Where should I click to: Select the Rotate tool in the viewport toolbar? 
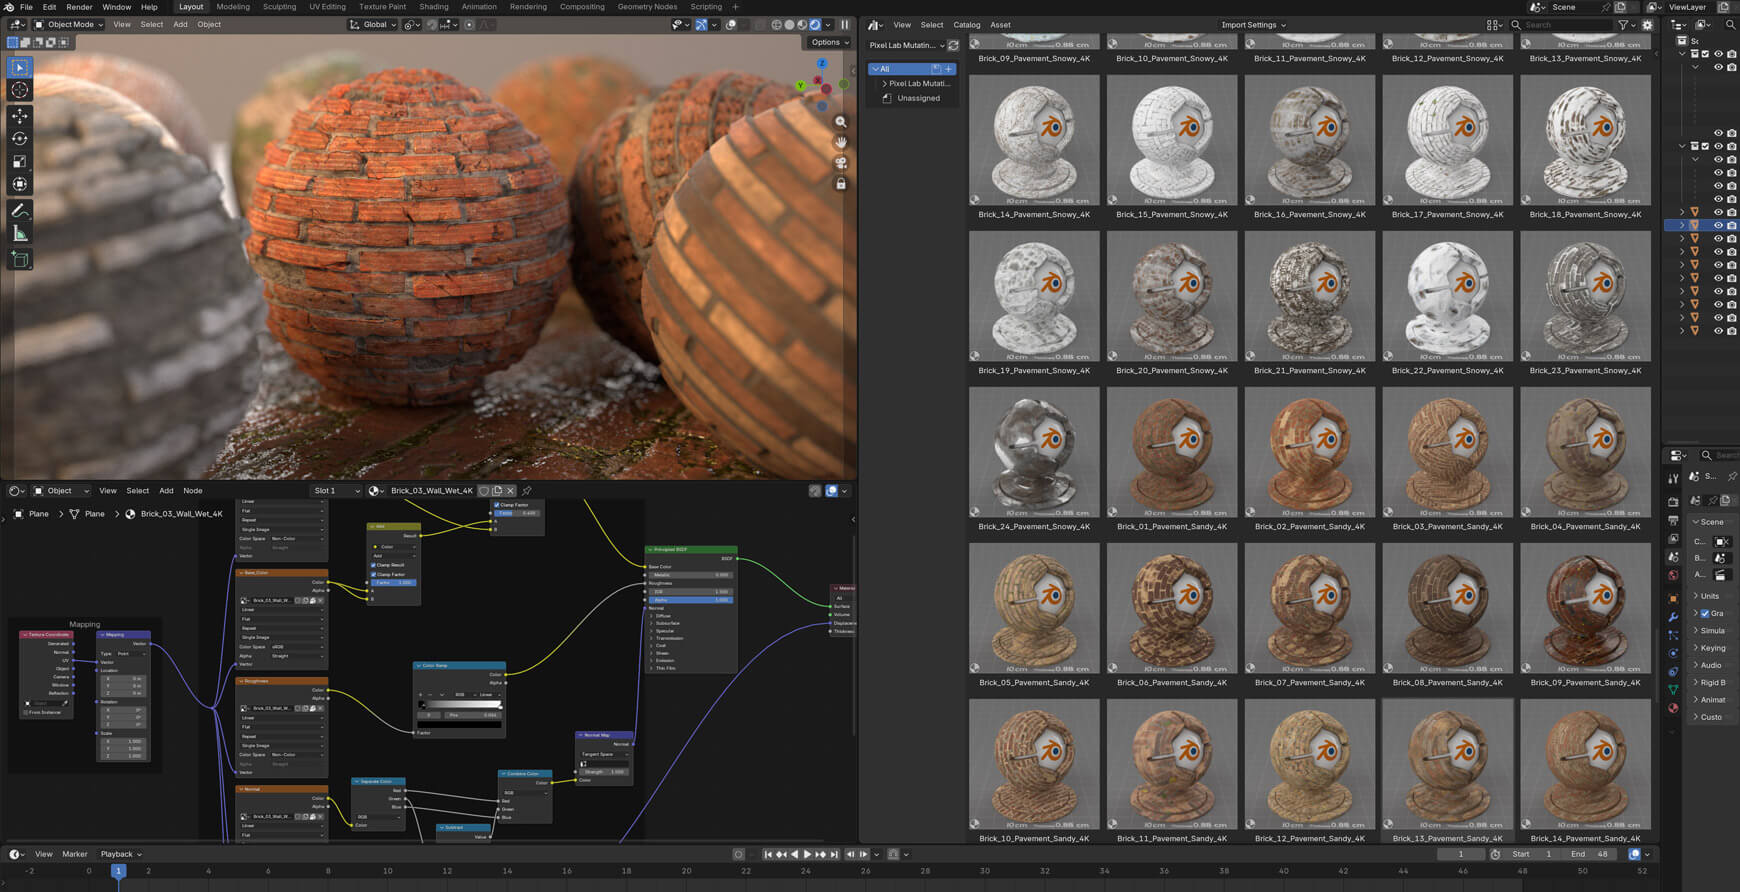(19, 139)
